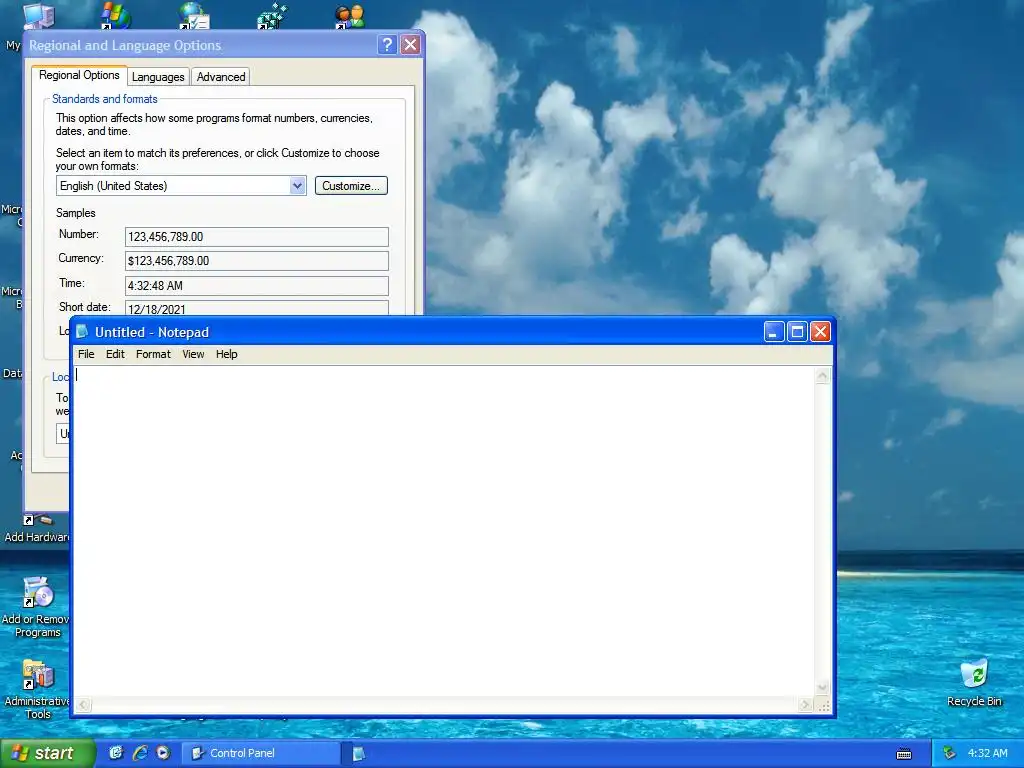Select the Regional Options tab
The width and height of the screenshot is (1024, 768).
(79, 75)
